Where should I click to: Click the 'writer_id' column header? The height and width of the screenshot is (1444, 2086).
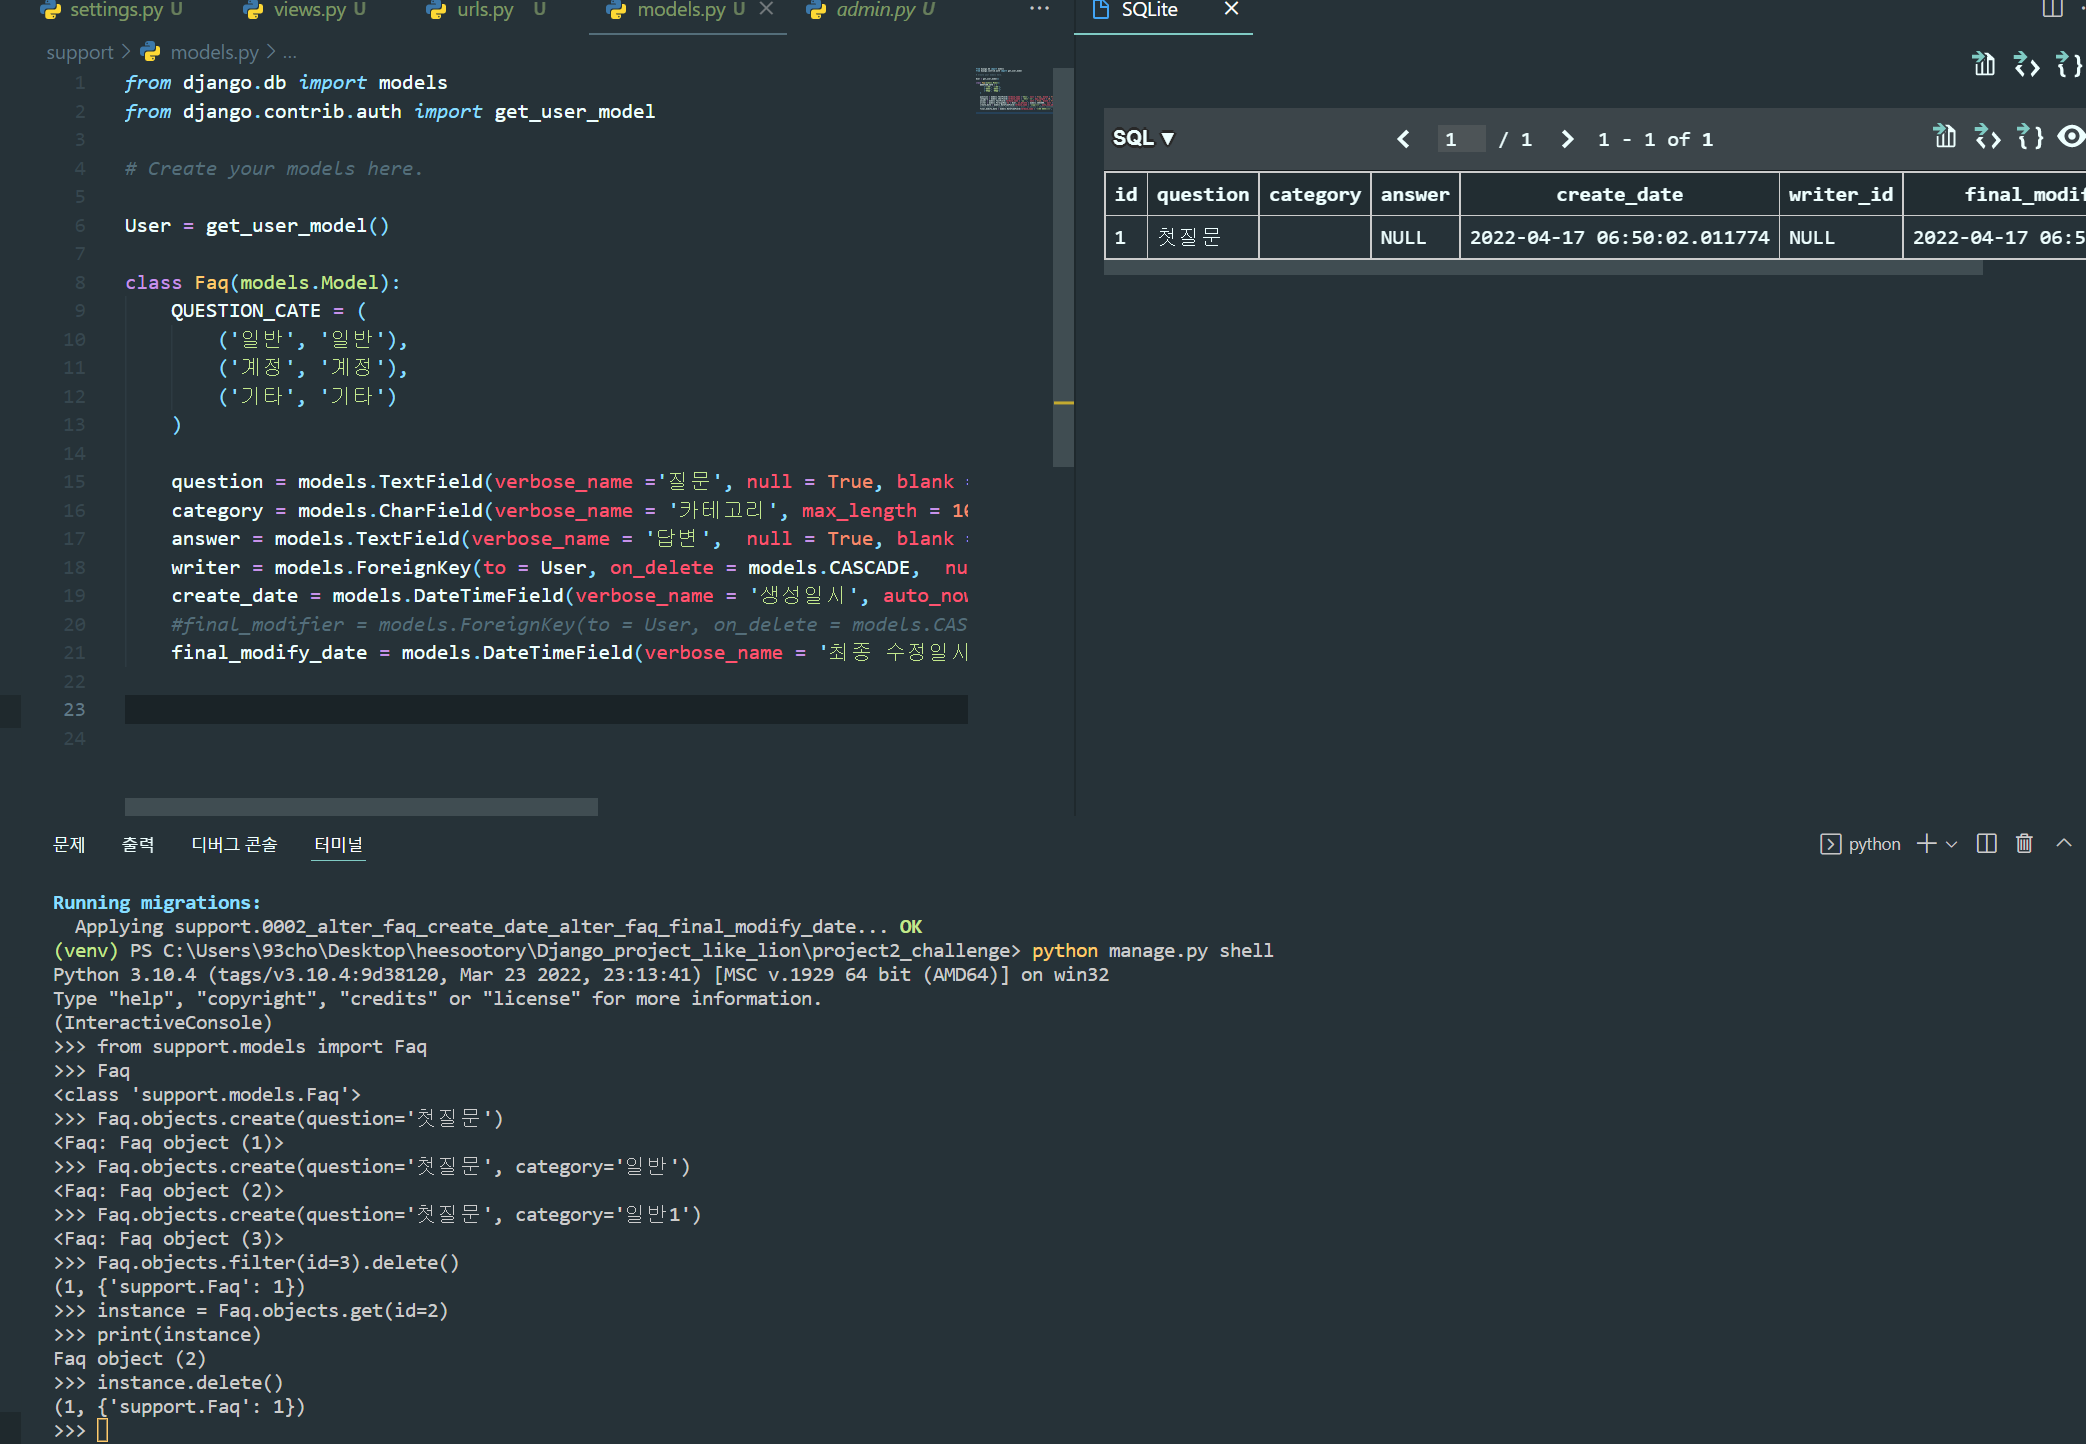(1841, 195)
